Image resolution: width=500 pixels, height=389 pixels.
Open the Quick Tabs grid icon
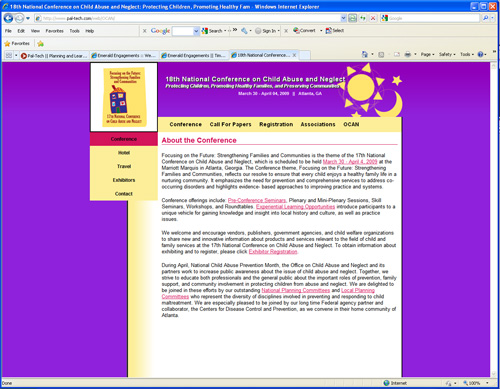point(9,55)
